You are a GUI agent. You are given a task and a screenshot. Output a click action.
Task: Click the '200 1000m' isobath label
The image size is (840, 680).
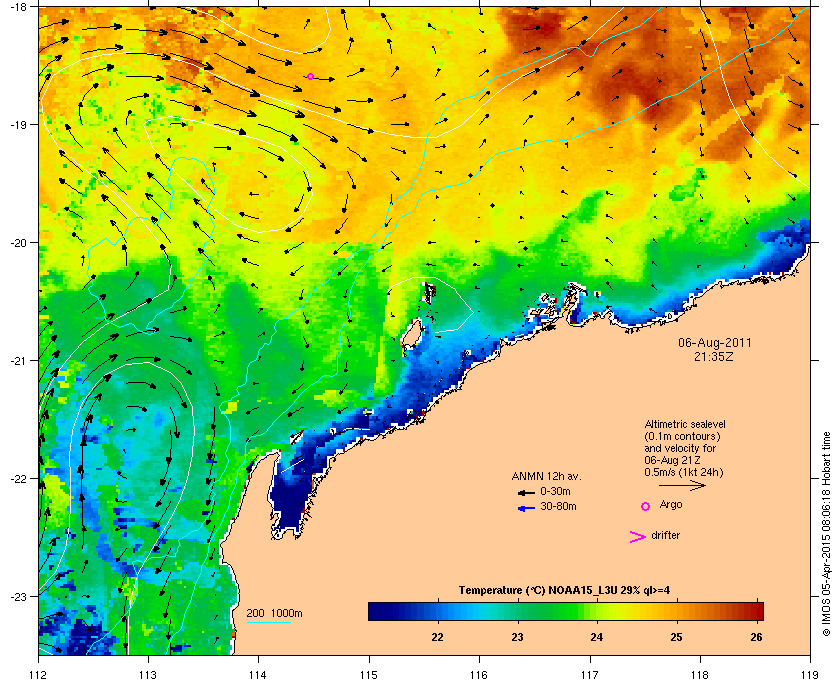coord(274,614)
